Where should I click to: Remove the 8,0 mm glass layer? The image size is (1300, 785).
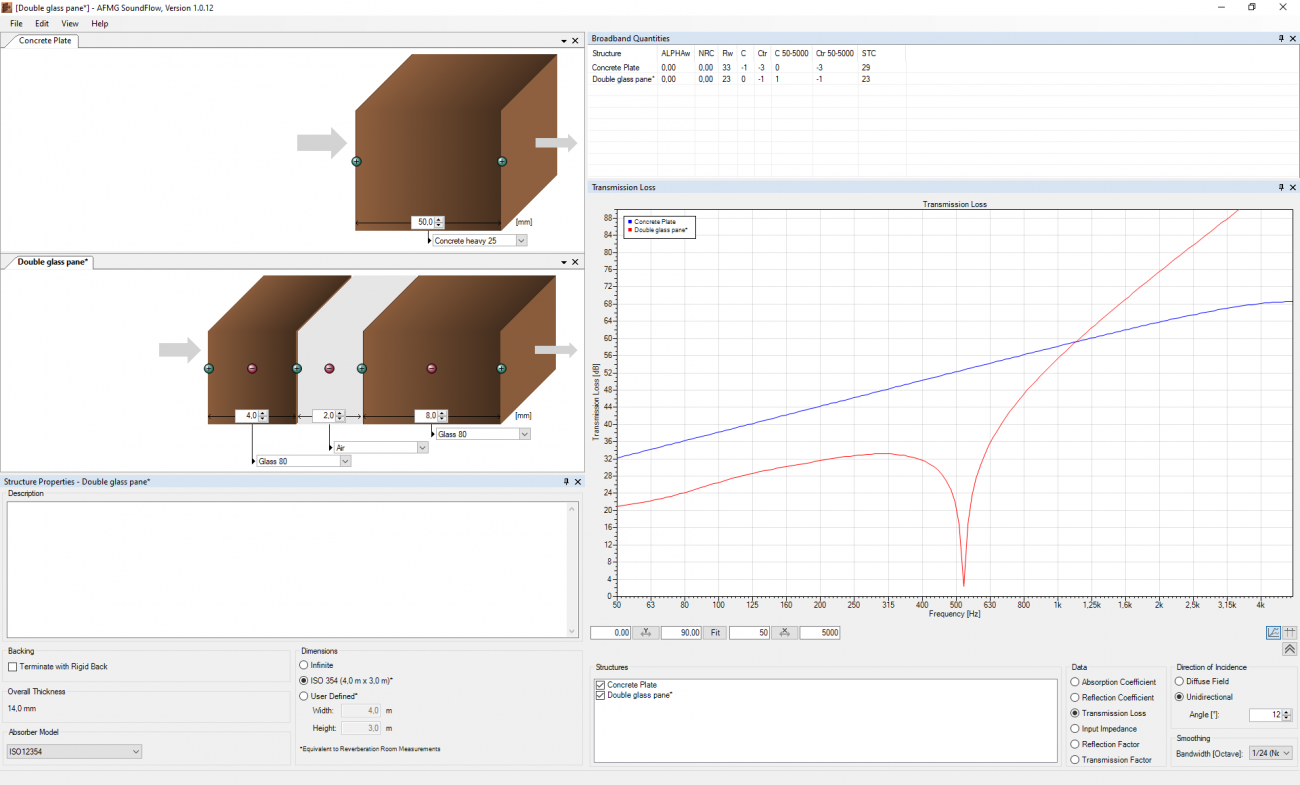(x=432, y=368)
